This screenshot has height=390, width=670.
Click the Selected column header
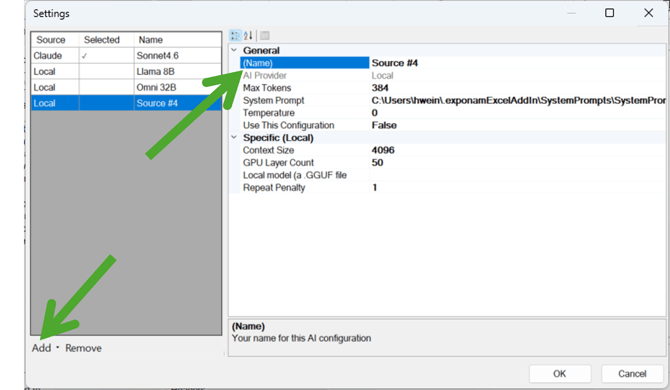[x=107, y=40]
